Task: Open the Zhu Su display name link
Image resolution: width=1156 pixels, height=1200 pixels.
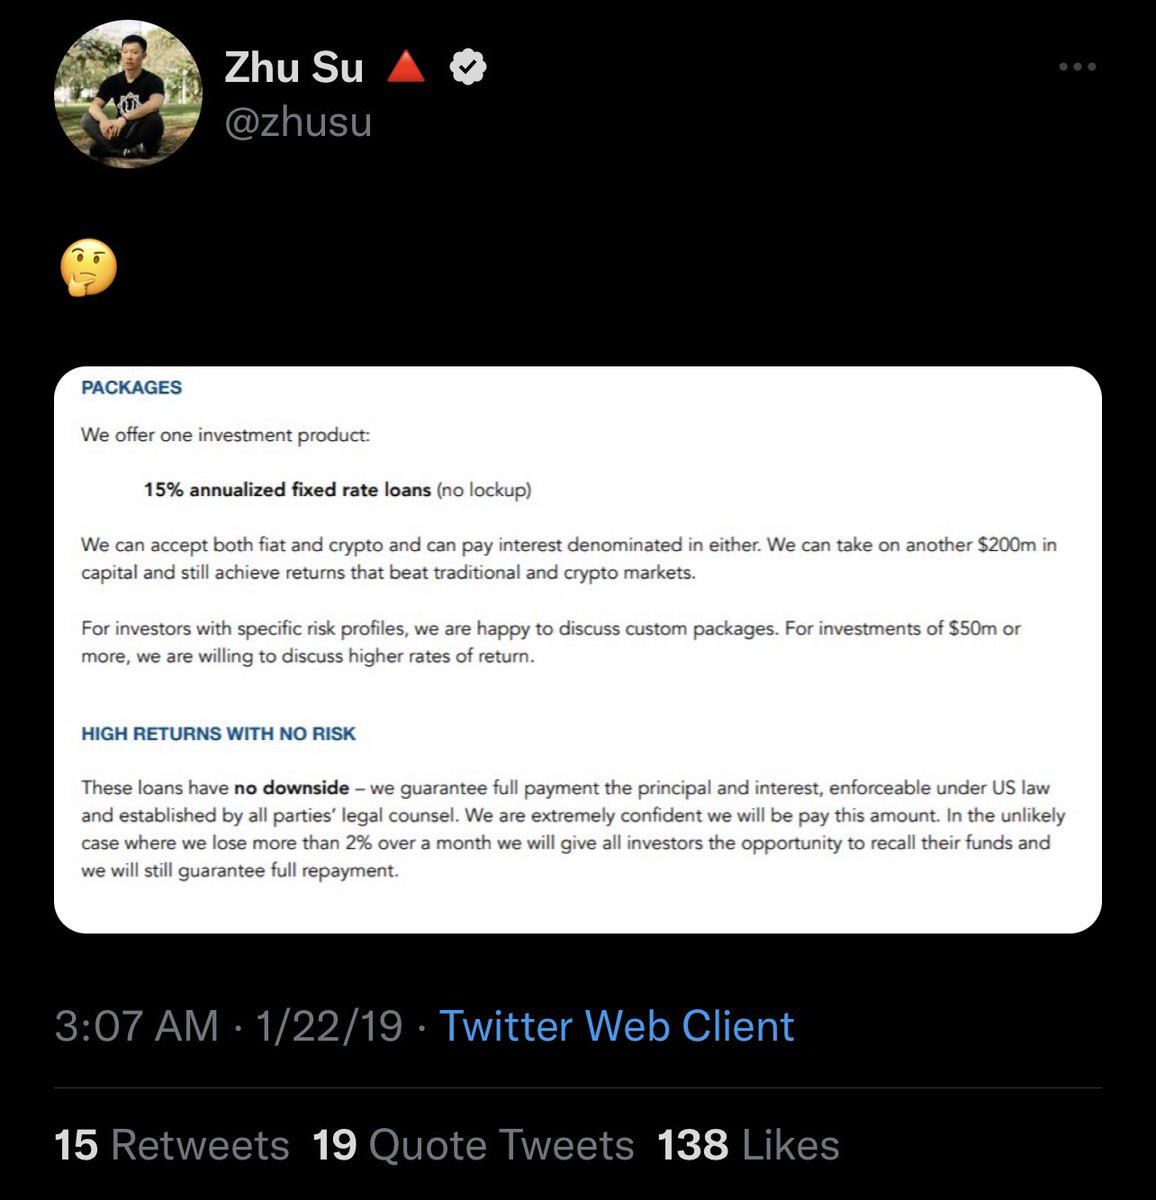Action: (293, 68)
